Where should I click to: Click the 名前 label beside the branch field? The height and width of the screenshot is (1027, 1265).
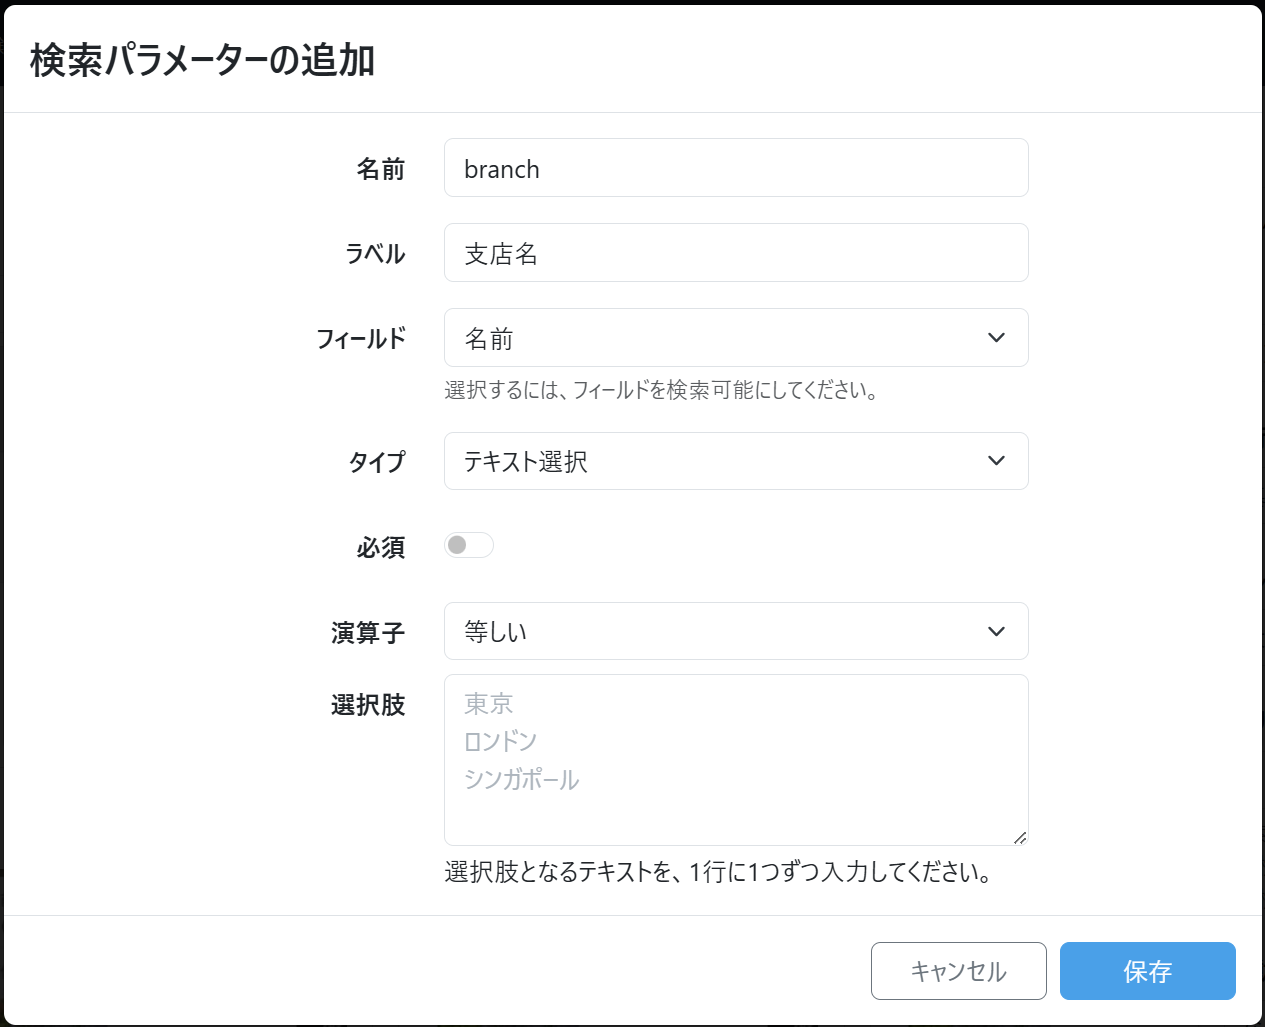[x=380, y=169]
